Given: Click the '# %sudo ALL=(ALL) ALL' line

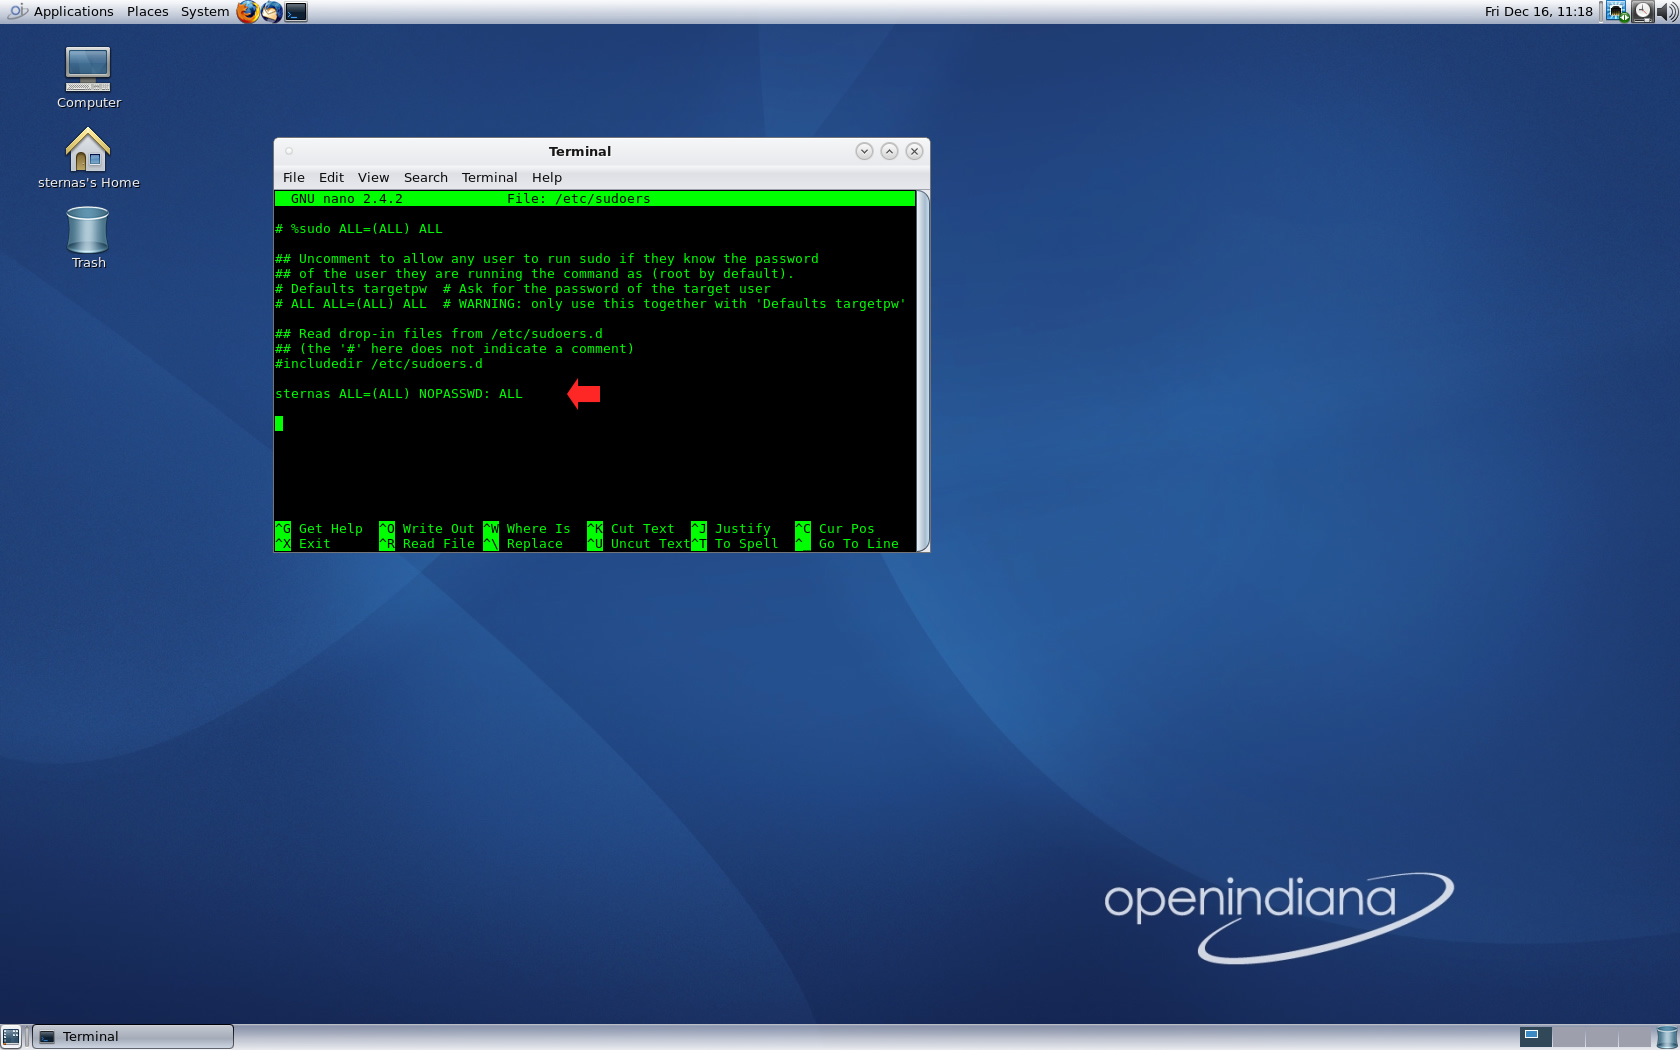Looking at the screenshot, I should coord(359,229).
